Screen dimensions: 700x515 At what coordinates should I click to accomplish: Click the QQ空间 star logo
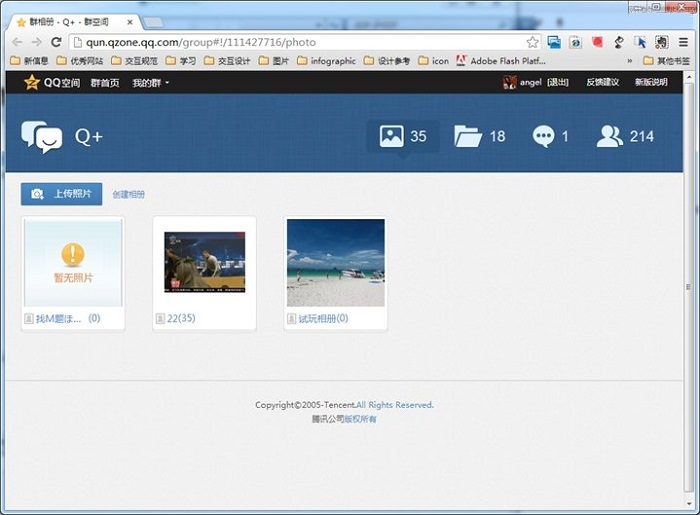point(32,82)
